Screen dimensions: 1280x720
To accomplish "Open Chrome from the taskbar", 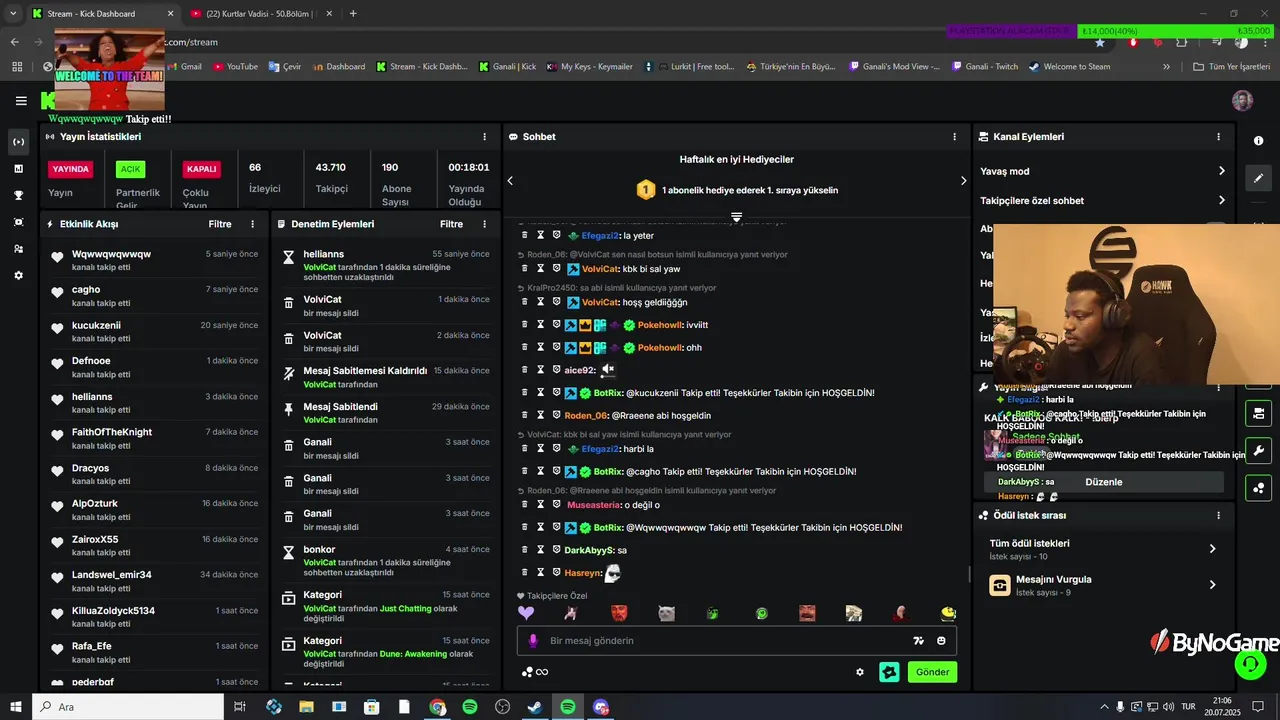I will pyautogui.click(x=437, y=707).
